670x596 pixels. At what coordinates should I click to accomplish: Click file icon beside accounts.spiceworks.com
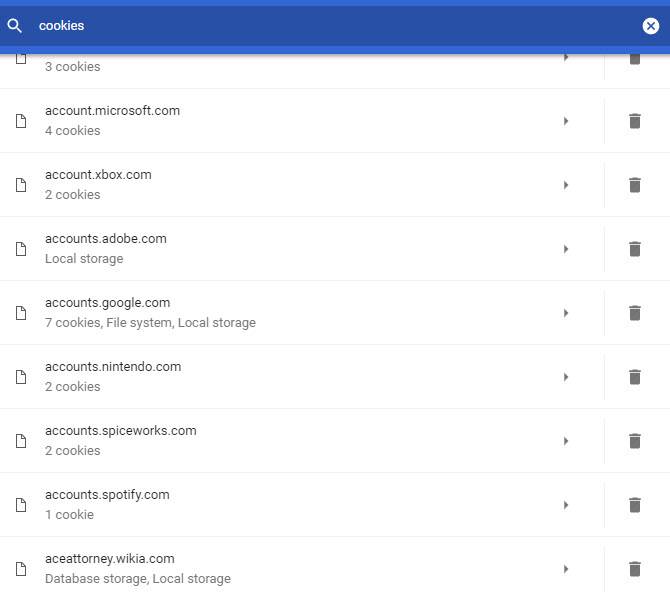pyautogui.click(x=21, y=441)
